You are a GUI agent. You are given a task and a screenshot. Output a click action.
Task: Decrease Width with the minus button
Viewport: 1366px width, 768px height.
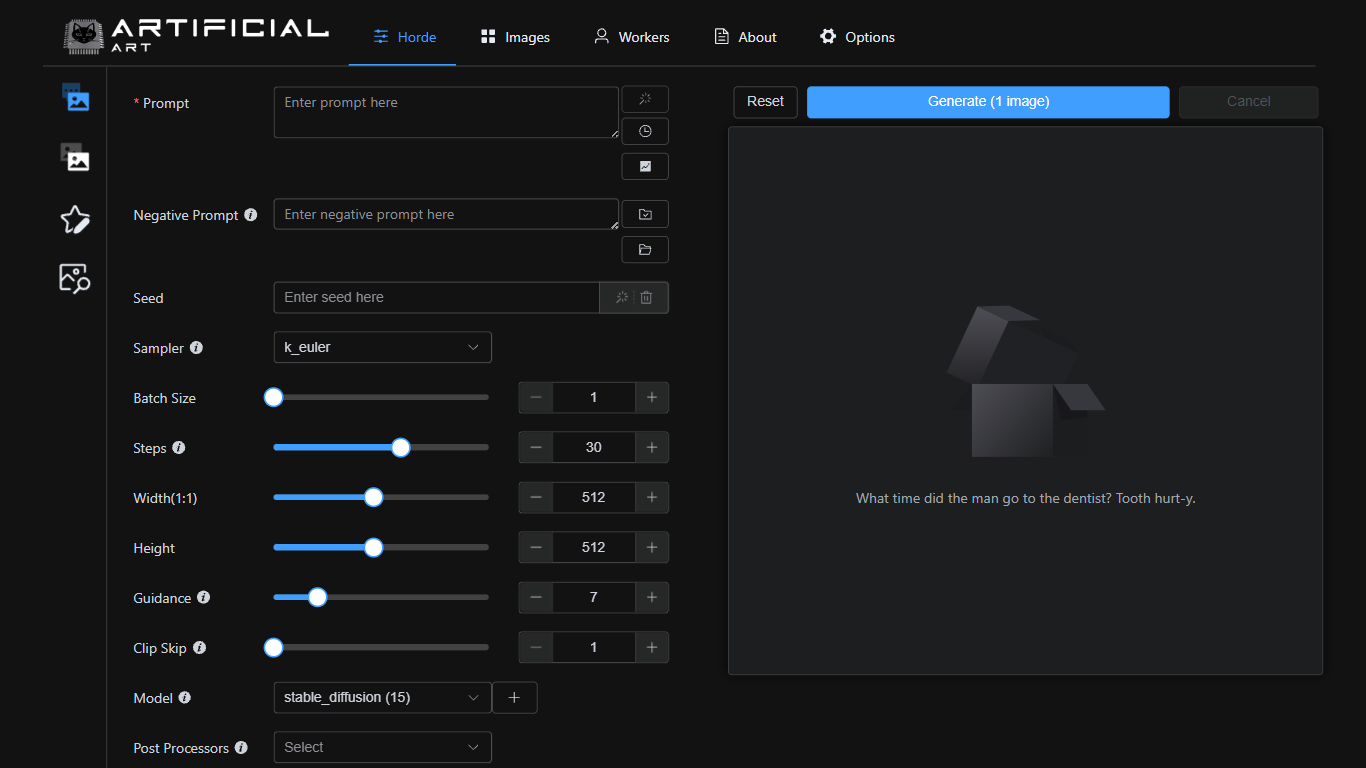coord(536,498)
